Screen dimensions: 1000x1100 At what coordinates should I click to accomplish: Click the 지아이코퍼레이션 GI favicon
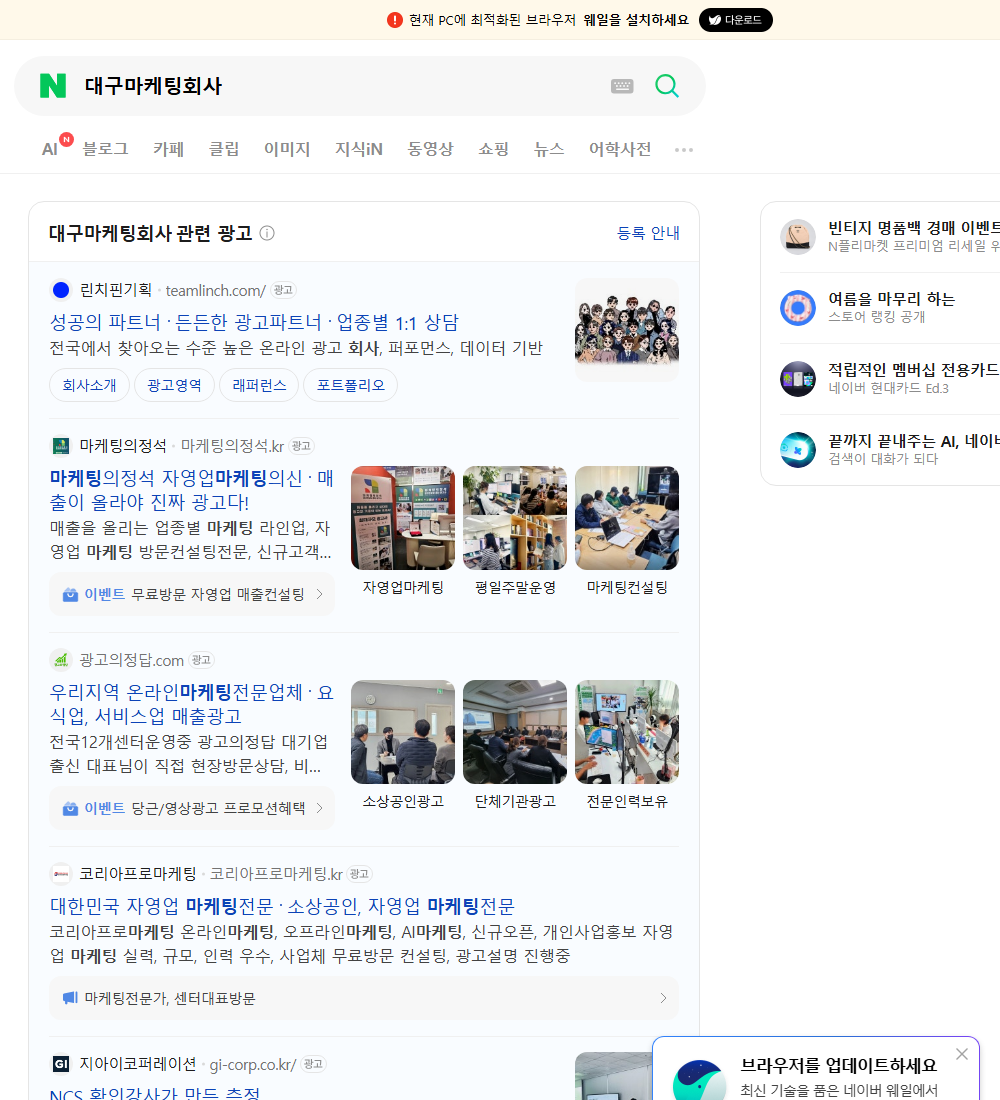coord(61,1064)
